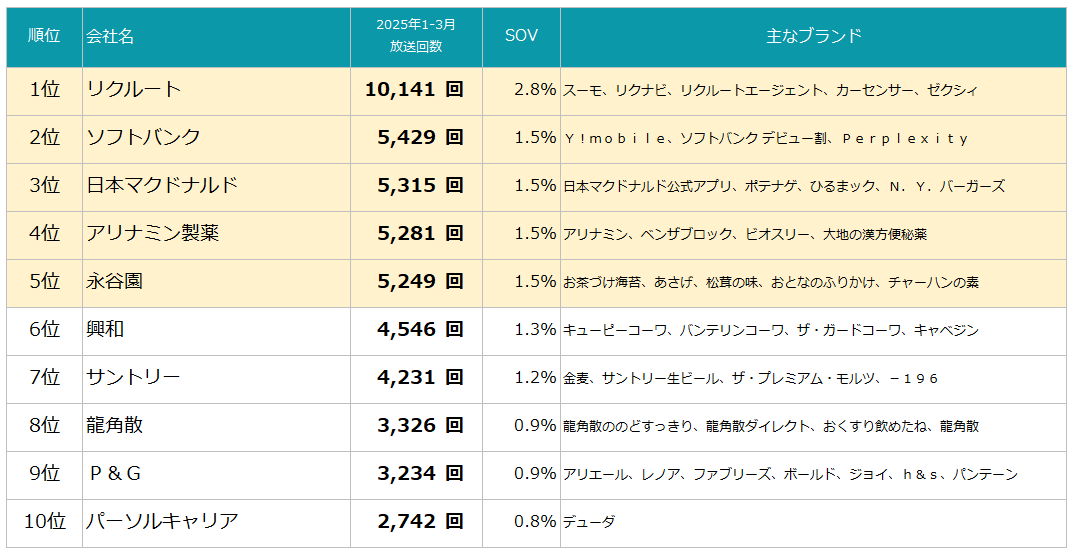Image resolution: width=1076 pixels, height=557 pixels.
Task: Click the 10,141 回 broadcast count
Action: pyautogui.click(x=414, y=90)
